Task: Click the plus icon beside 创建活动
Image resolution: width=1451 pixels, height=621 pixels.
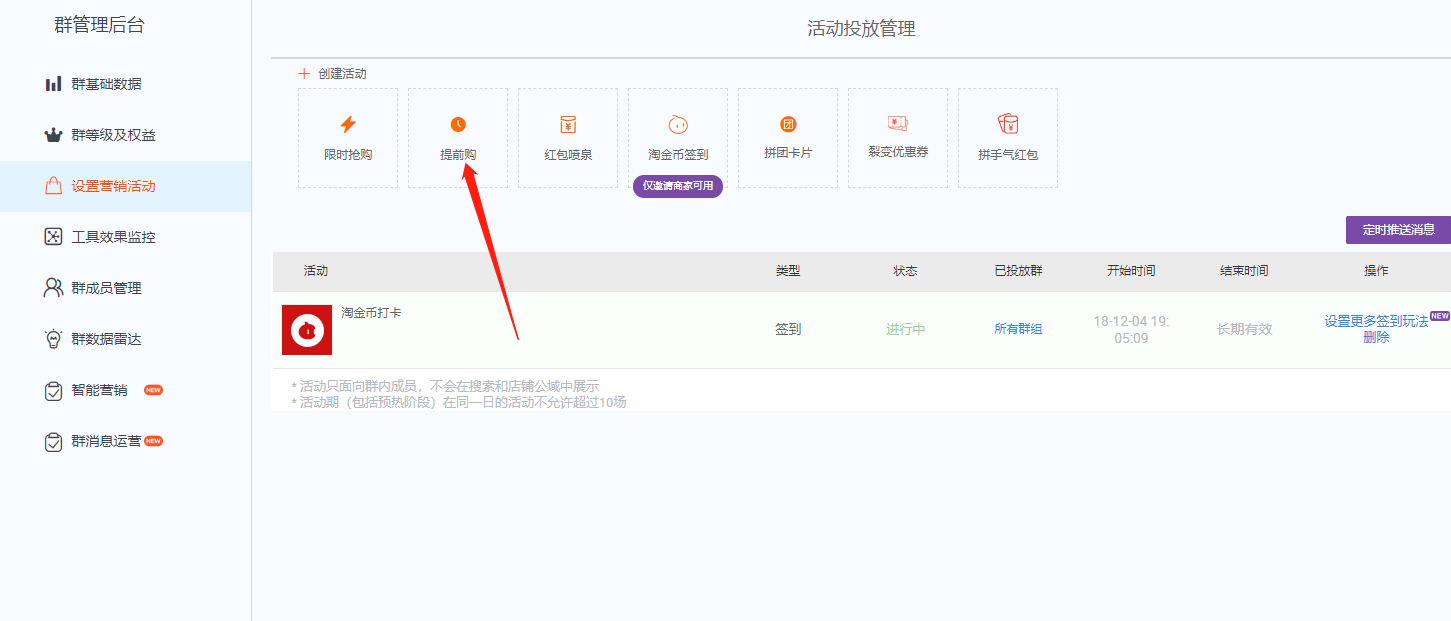Action: pyautogui.click(x=305, y=74)
